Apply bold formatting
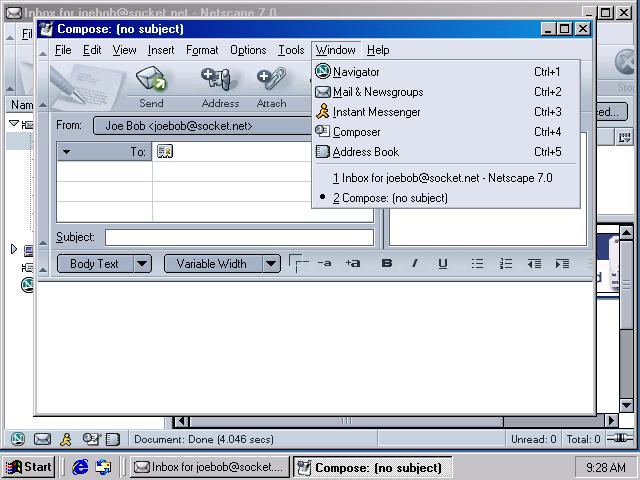Image resolution: width=640 pixels, height=480 pixels. (387, 263)
